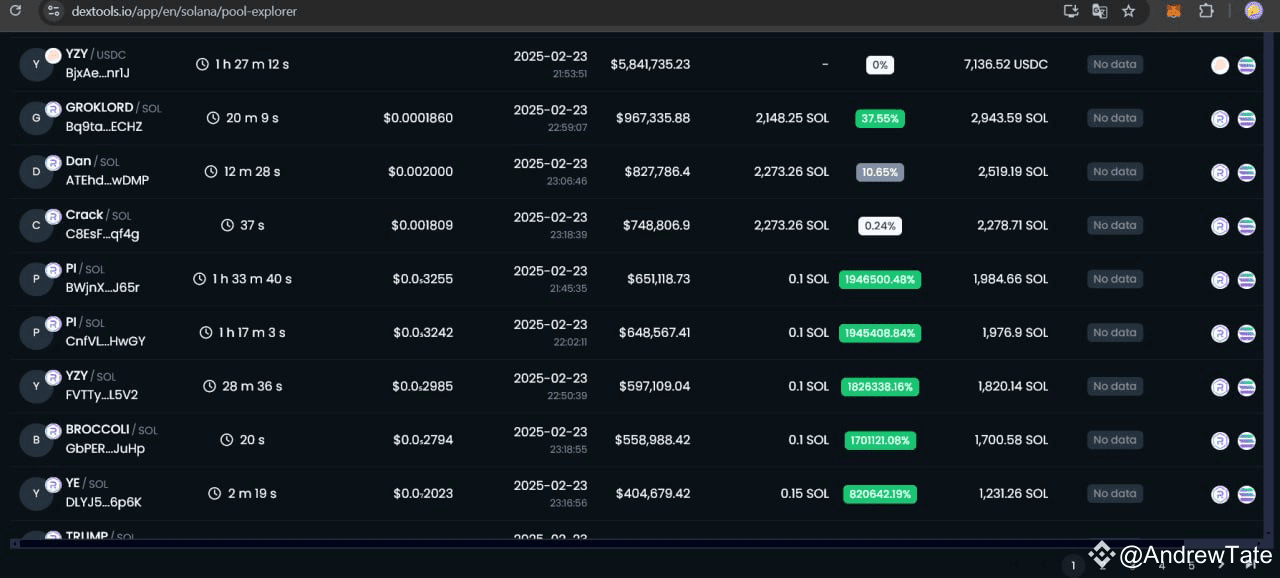Open the YE / SOL pool

87,483
